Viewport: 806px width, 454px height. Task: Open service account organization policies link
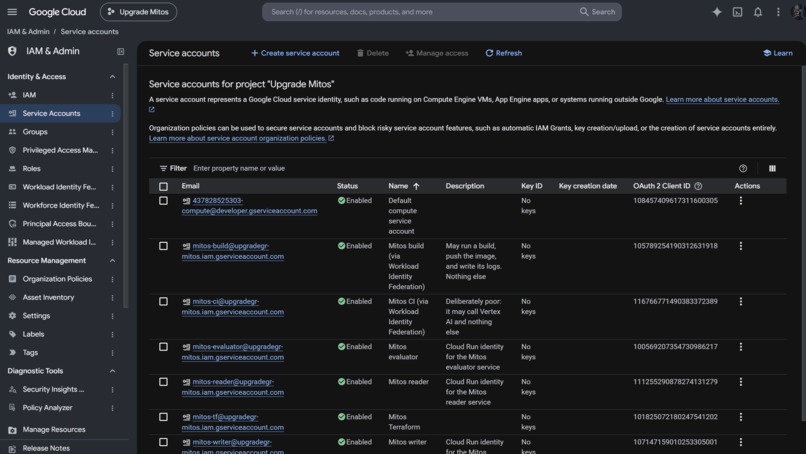[x=242, y=138]
